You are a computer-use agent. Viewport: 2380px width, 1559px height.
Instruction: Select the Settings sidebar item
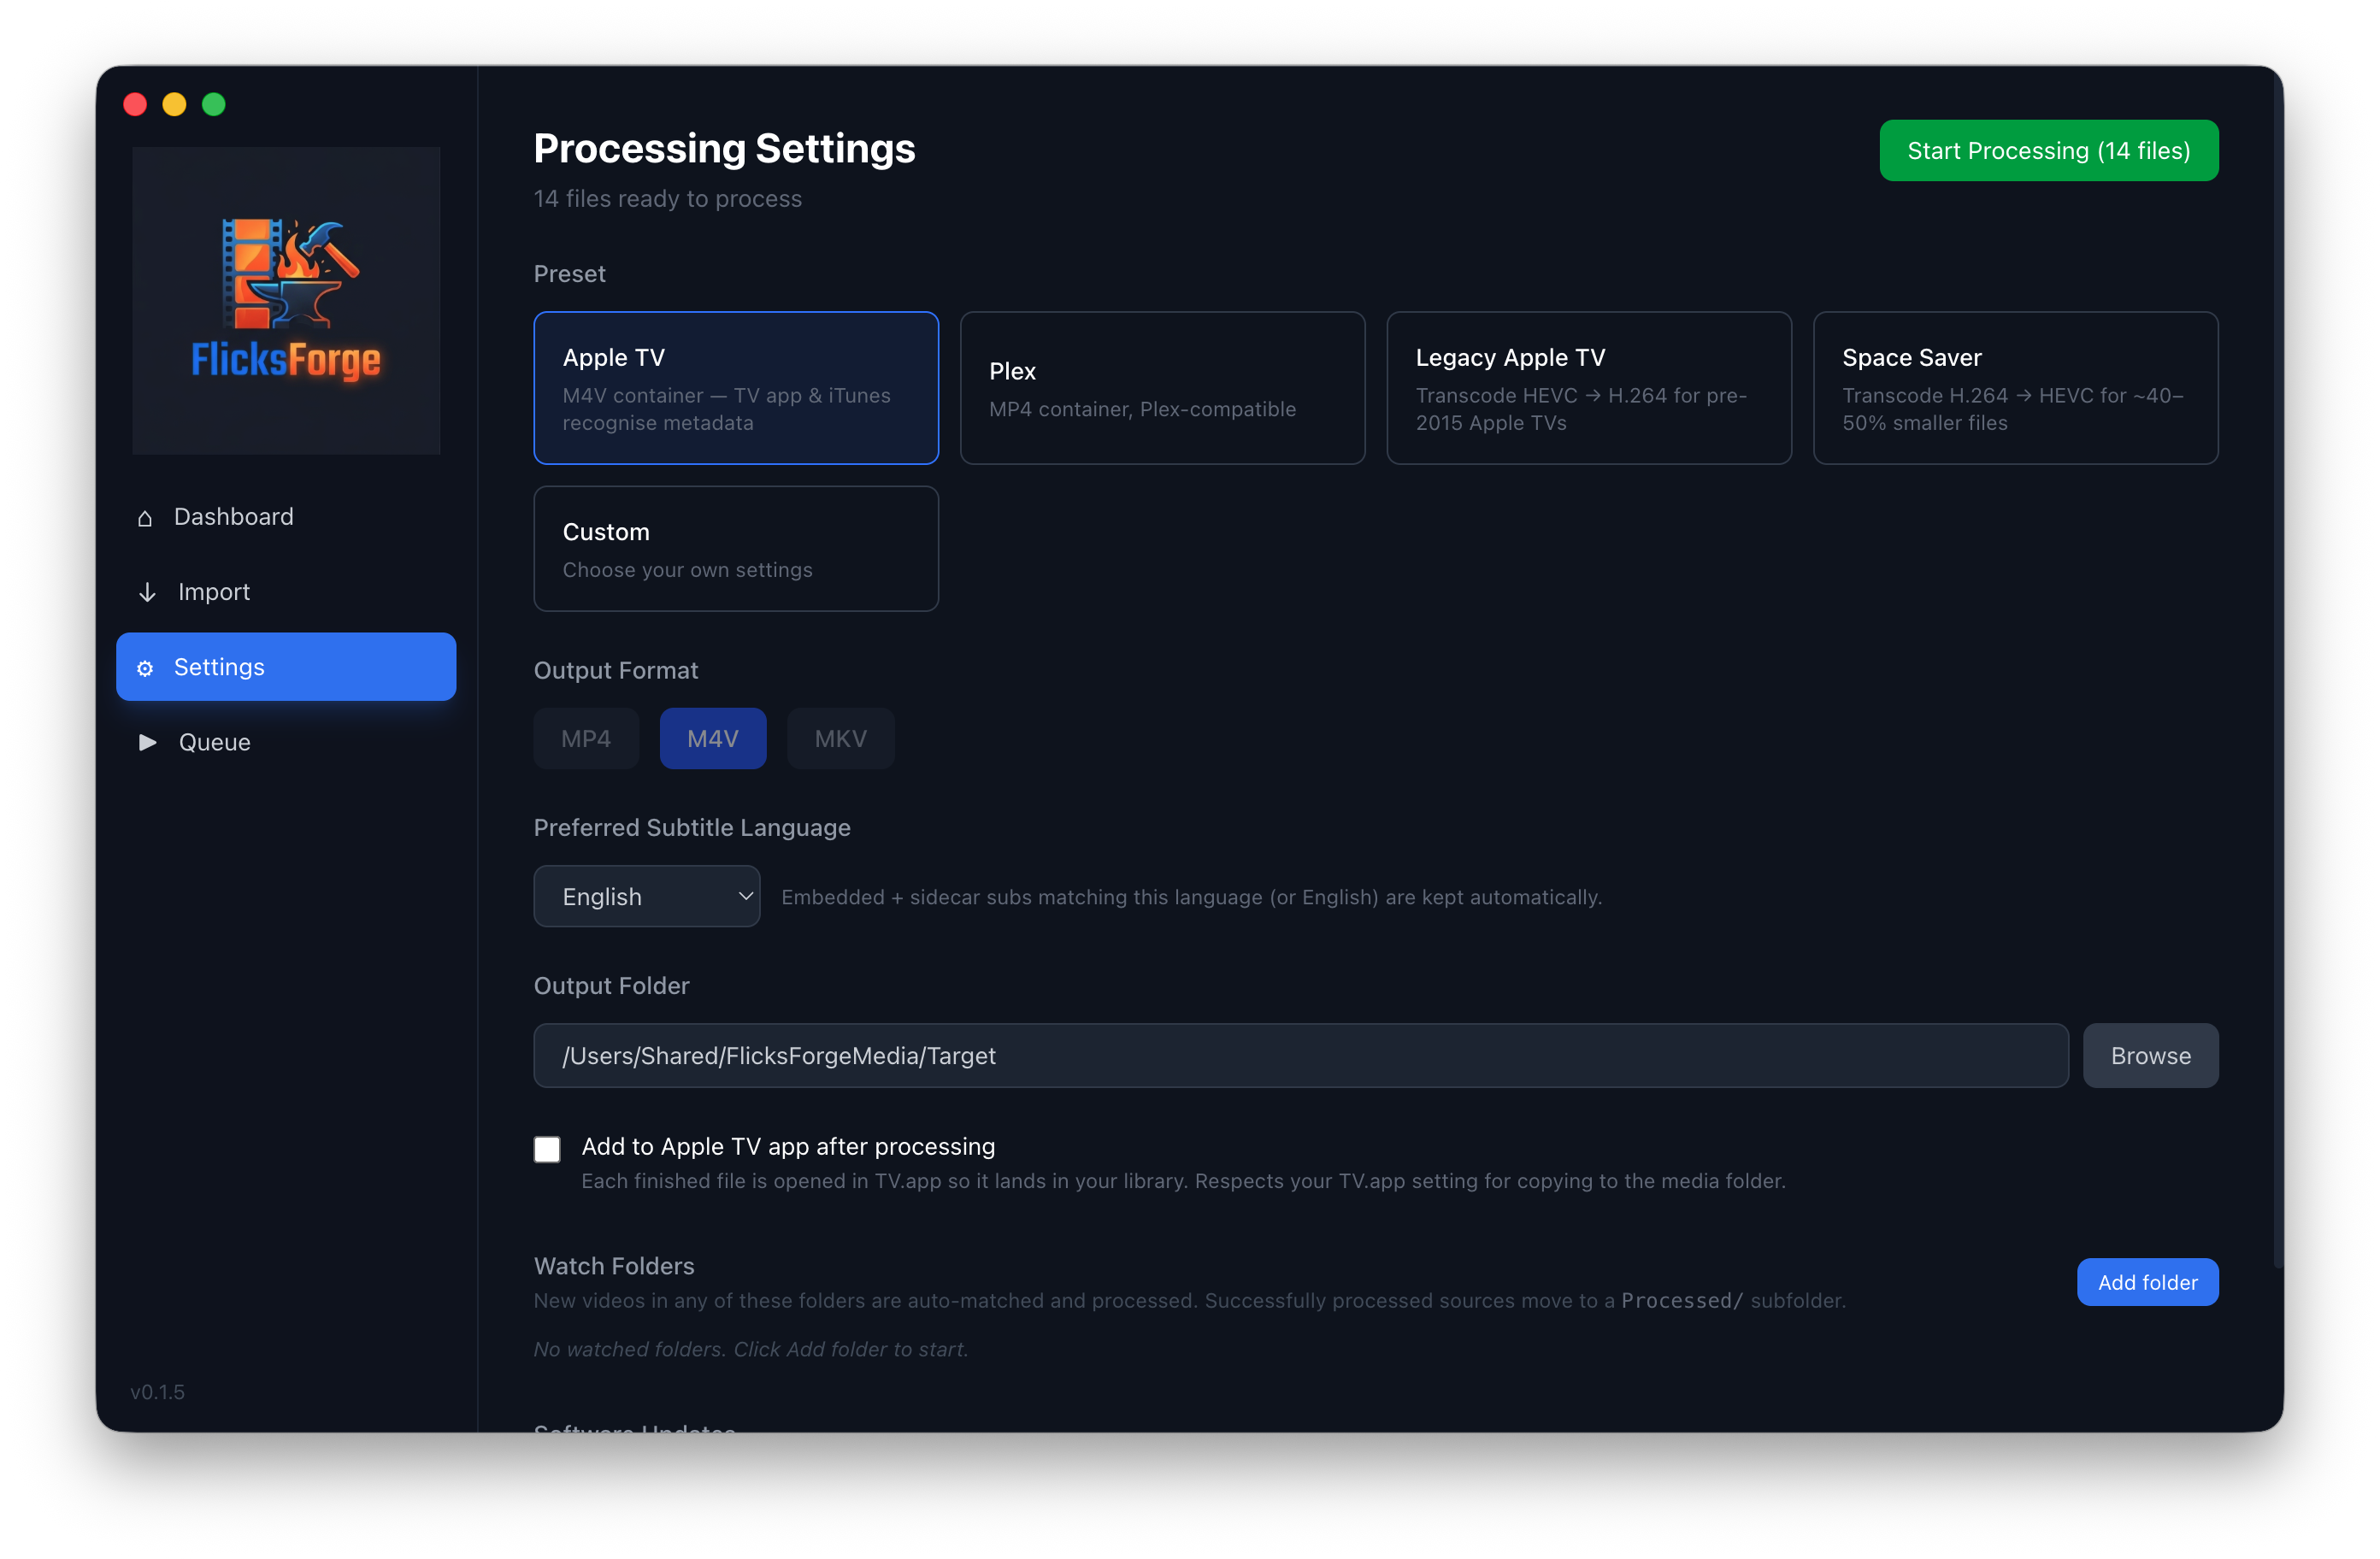[x=286, y=667]
